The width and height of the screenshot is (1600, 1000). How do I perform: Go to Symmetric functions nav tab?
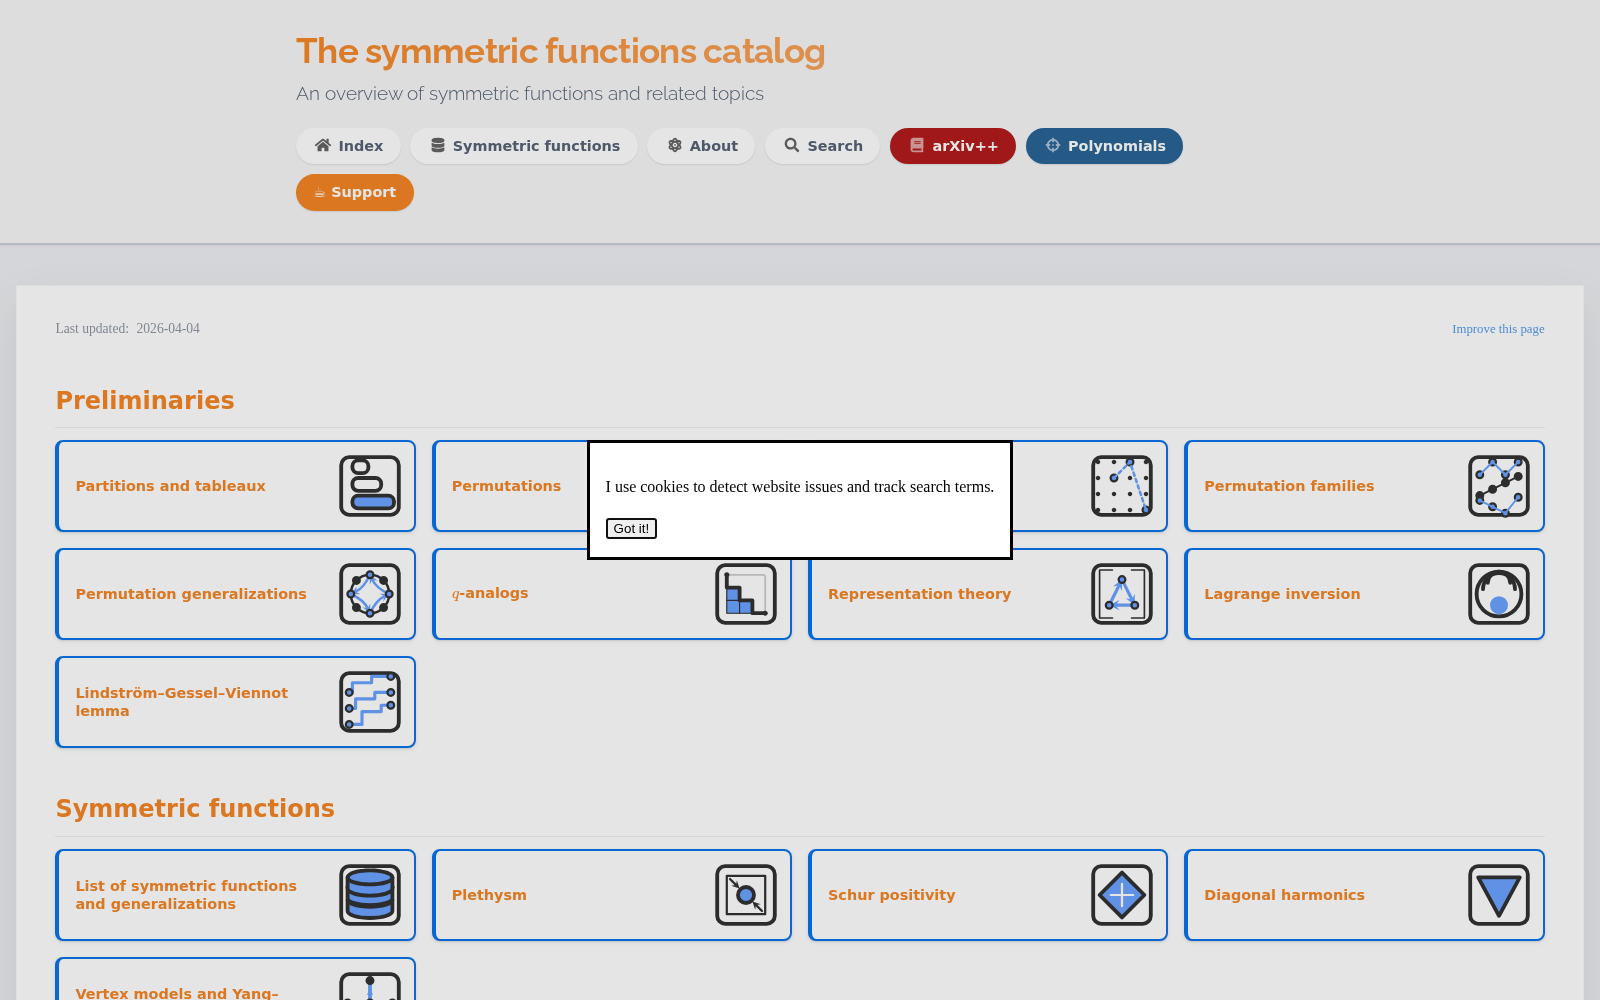[524, 146]
